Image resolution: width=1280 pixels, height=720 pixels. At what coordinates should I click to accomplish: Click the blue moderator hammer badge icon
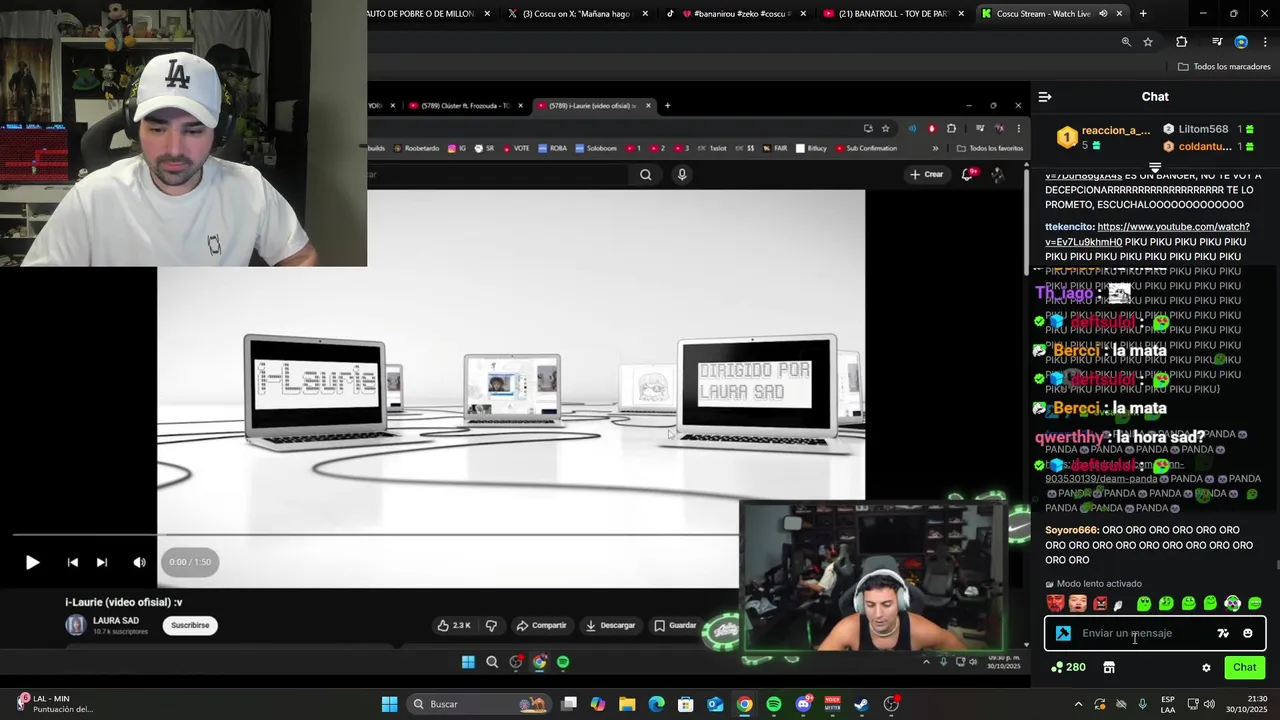pos(1063,633)
